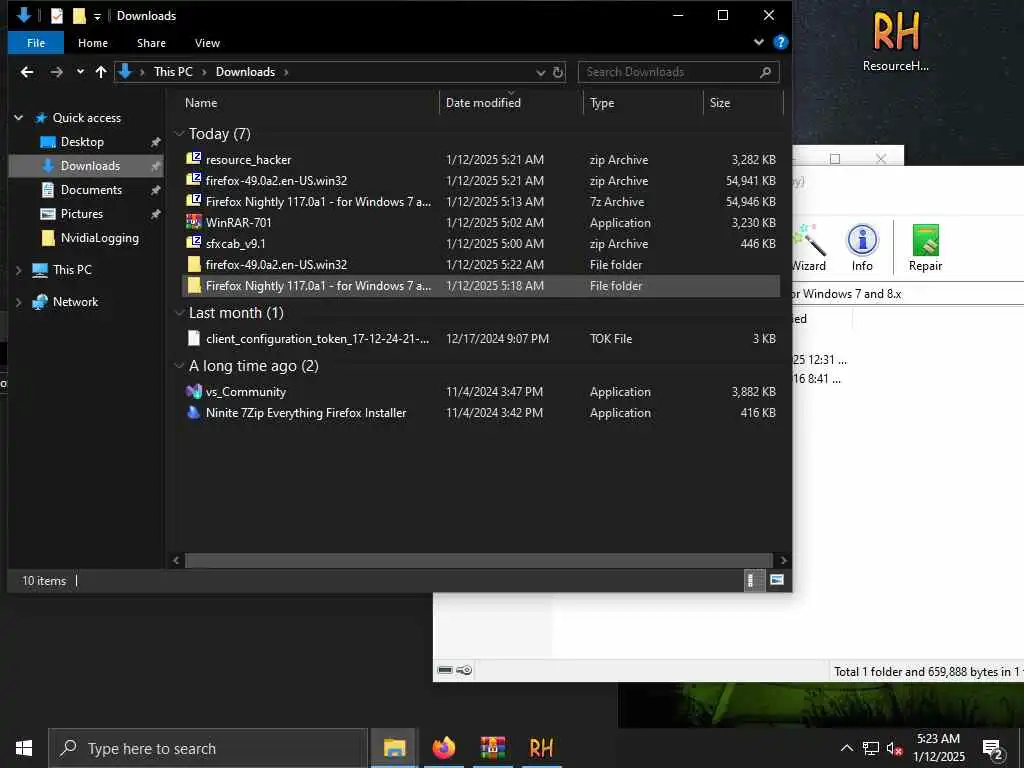This screenshot has width=1024, height=768.
Task: Collapse the Last month (1) group
Action: (x=179, y=313)
